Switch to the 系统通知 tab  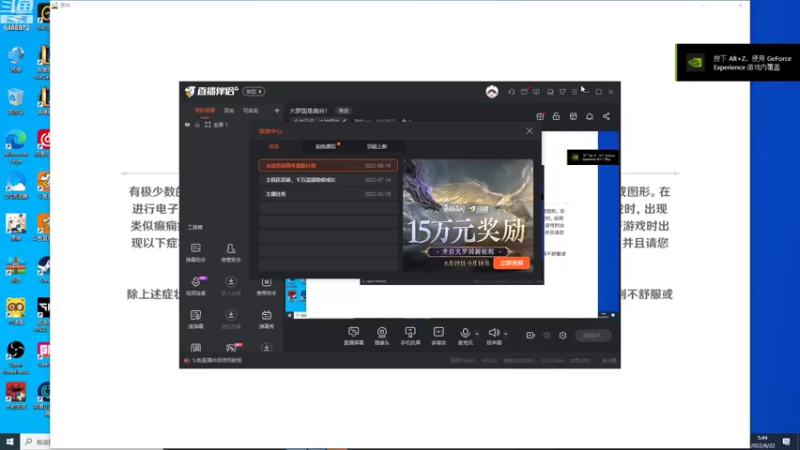point(327,146)
